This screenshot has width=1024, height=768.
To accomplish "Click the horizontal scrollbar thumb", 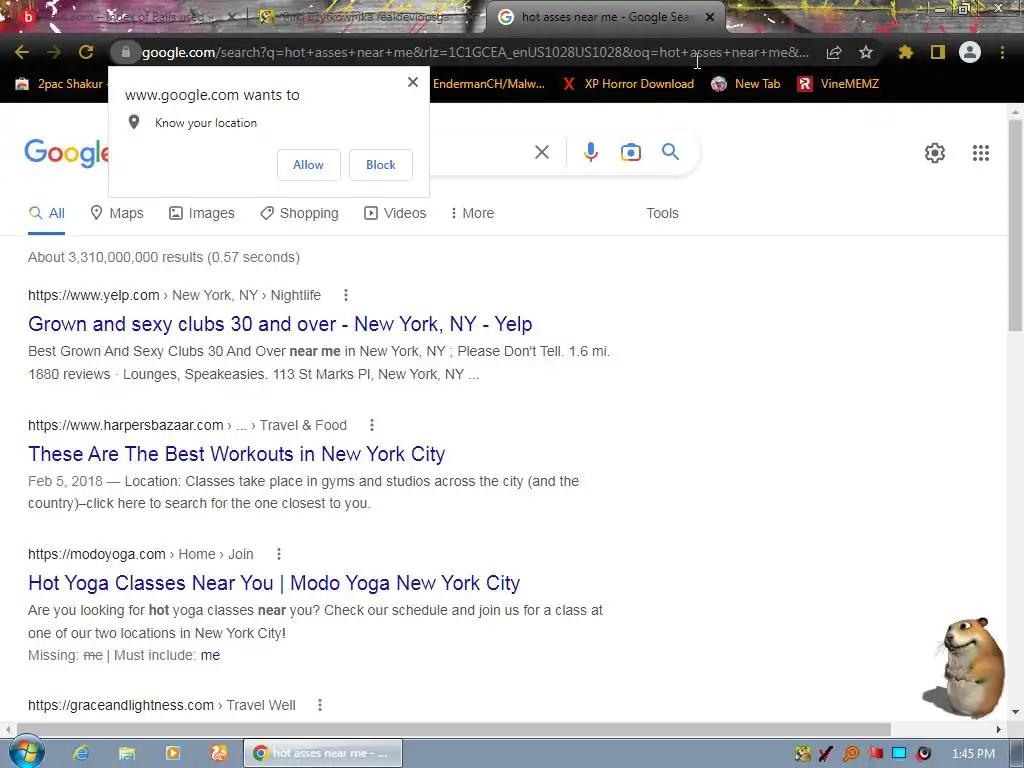I will click(x=454, y=729).
